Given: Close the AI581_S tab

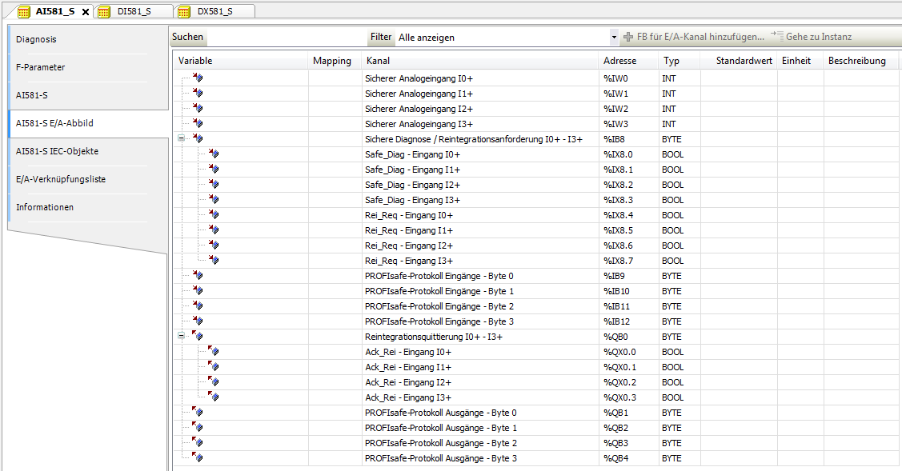Looking at the screenshot, I should pyautogui.click(x=86, y=12).
